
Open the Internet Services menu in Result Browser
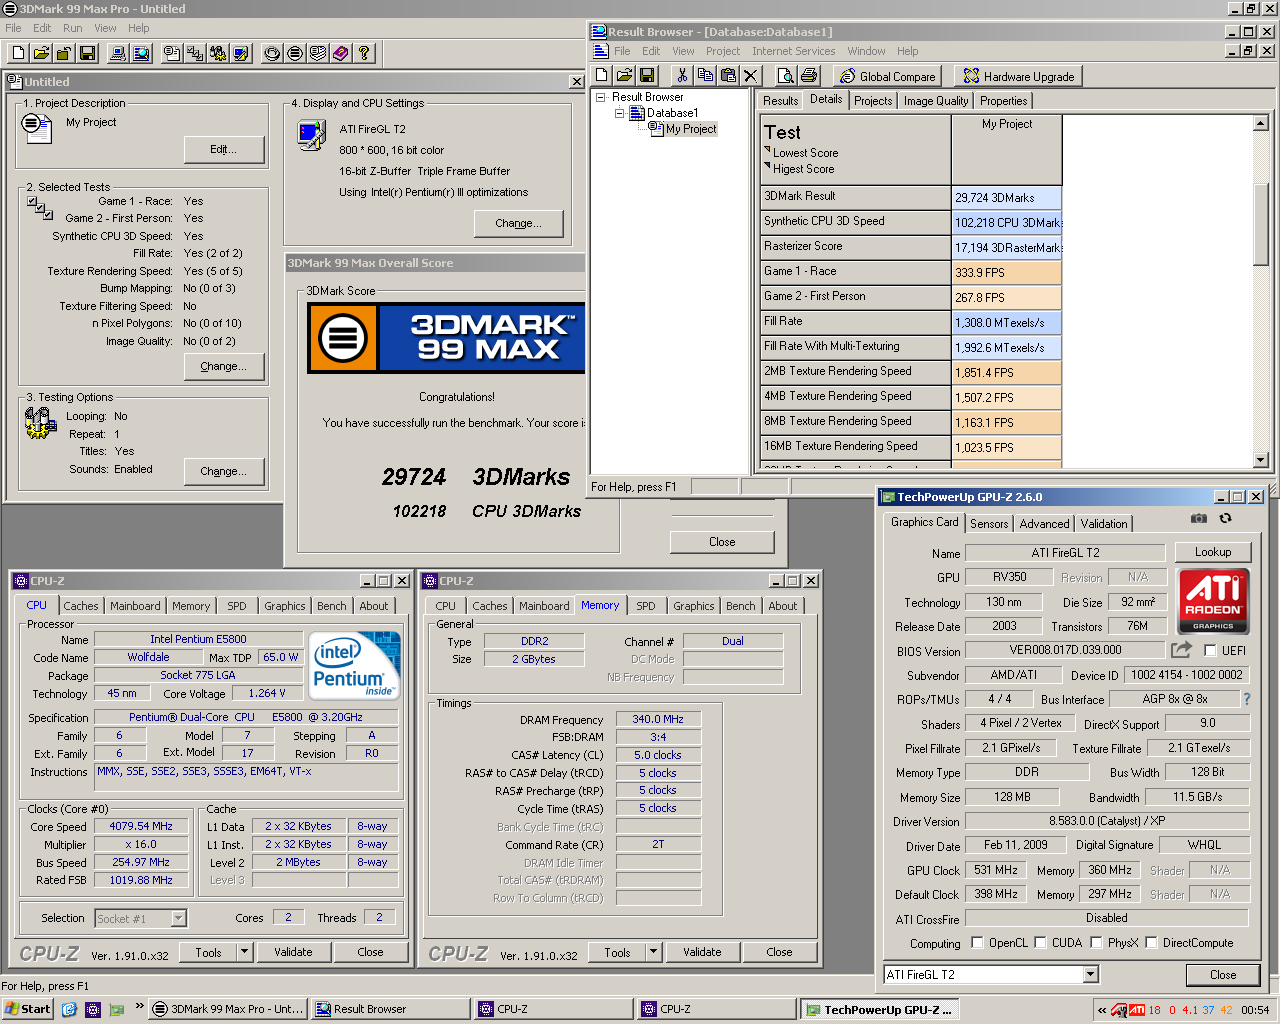coord(793,51)
